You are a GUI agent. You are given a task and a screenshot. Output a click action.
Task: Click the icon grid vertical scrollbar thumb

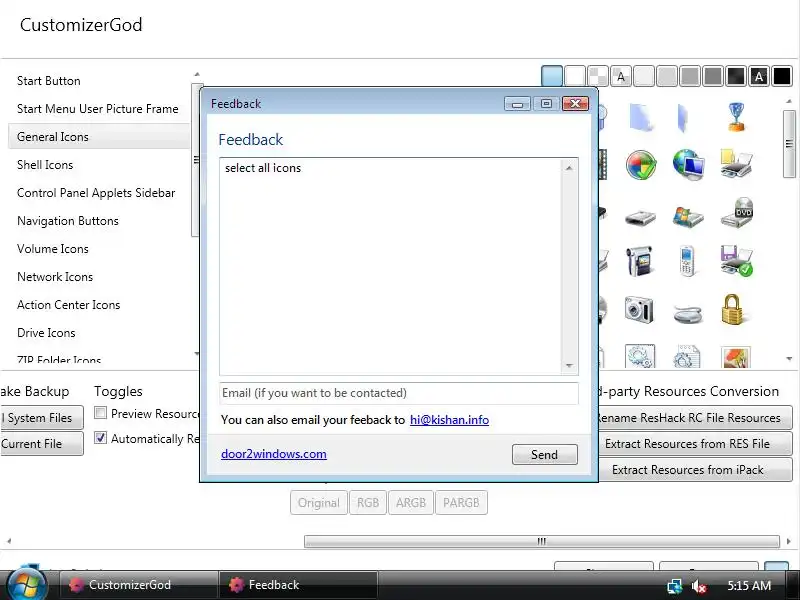tap(789, 144)
